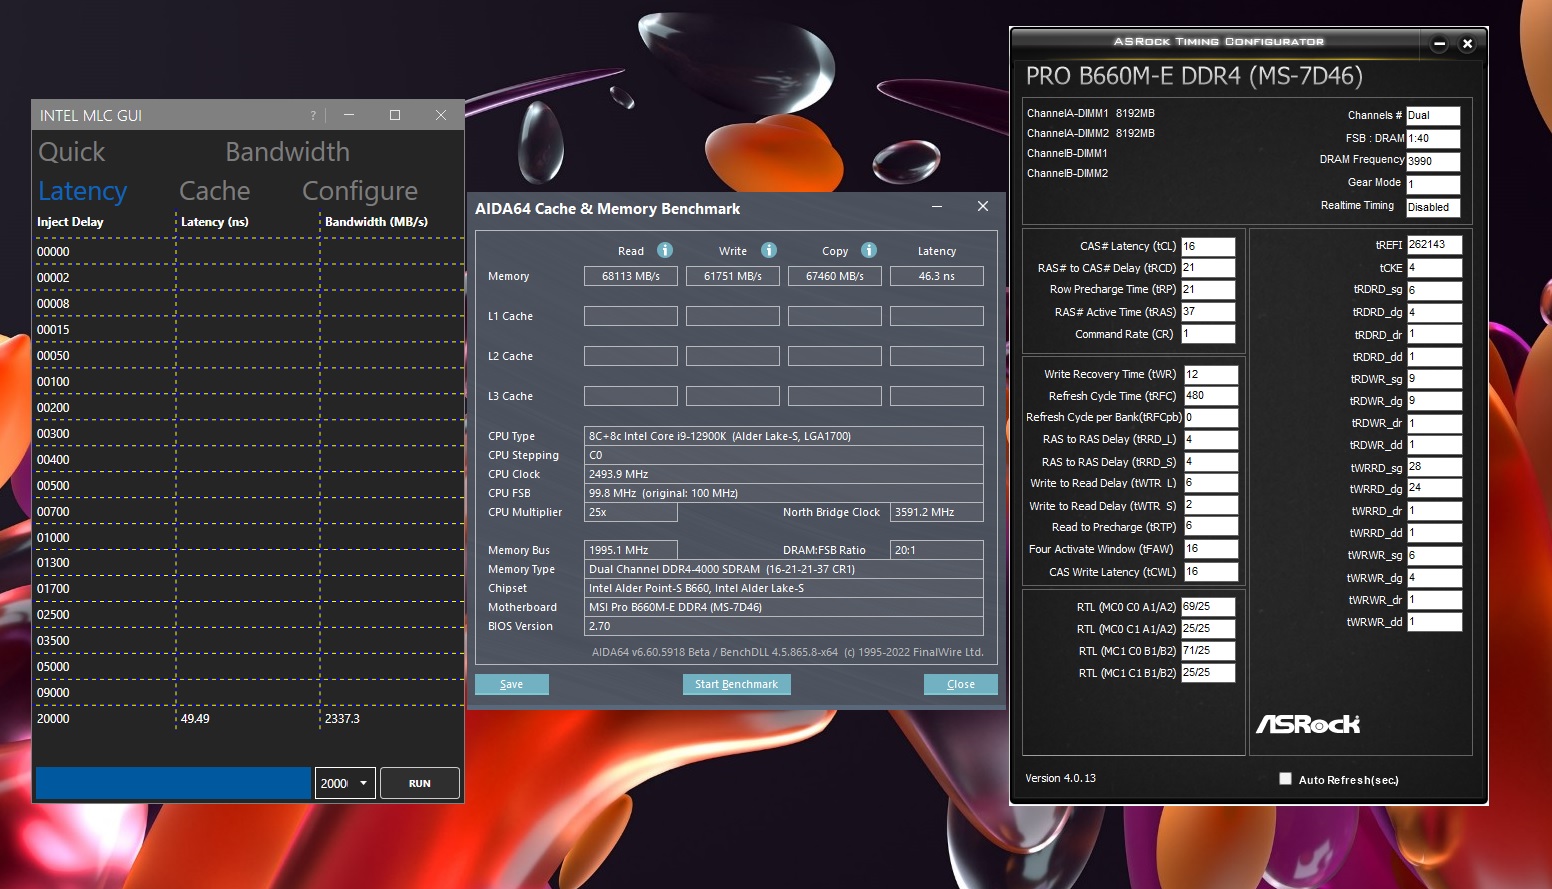Image resolution: width=1552 pixels, height=889 pixels.
Task: Click the Gear Mode value field
Action: pyautogui.click(x=1433, y=184)
